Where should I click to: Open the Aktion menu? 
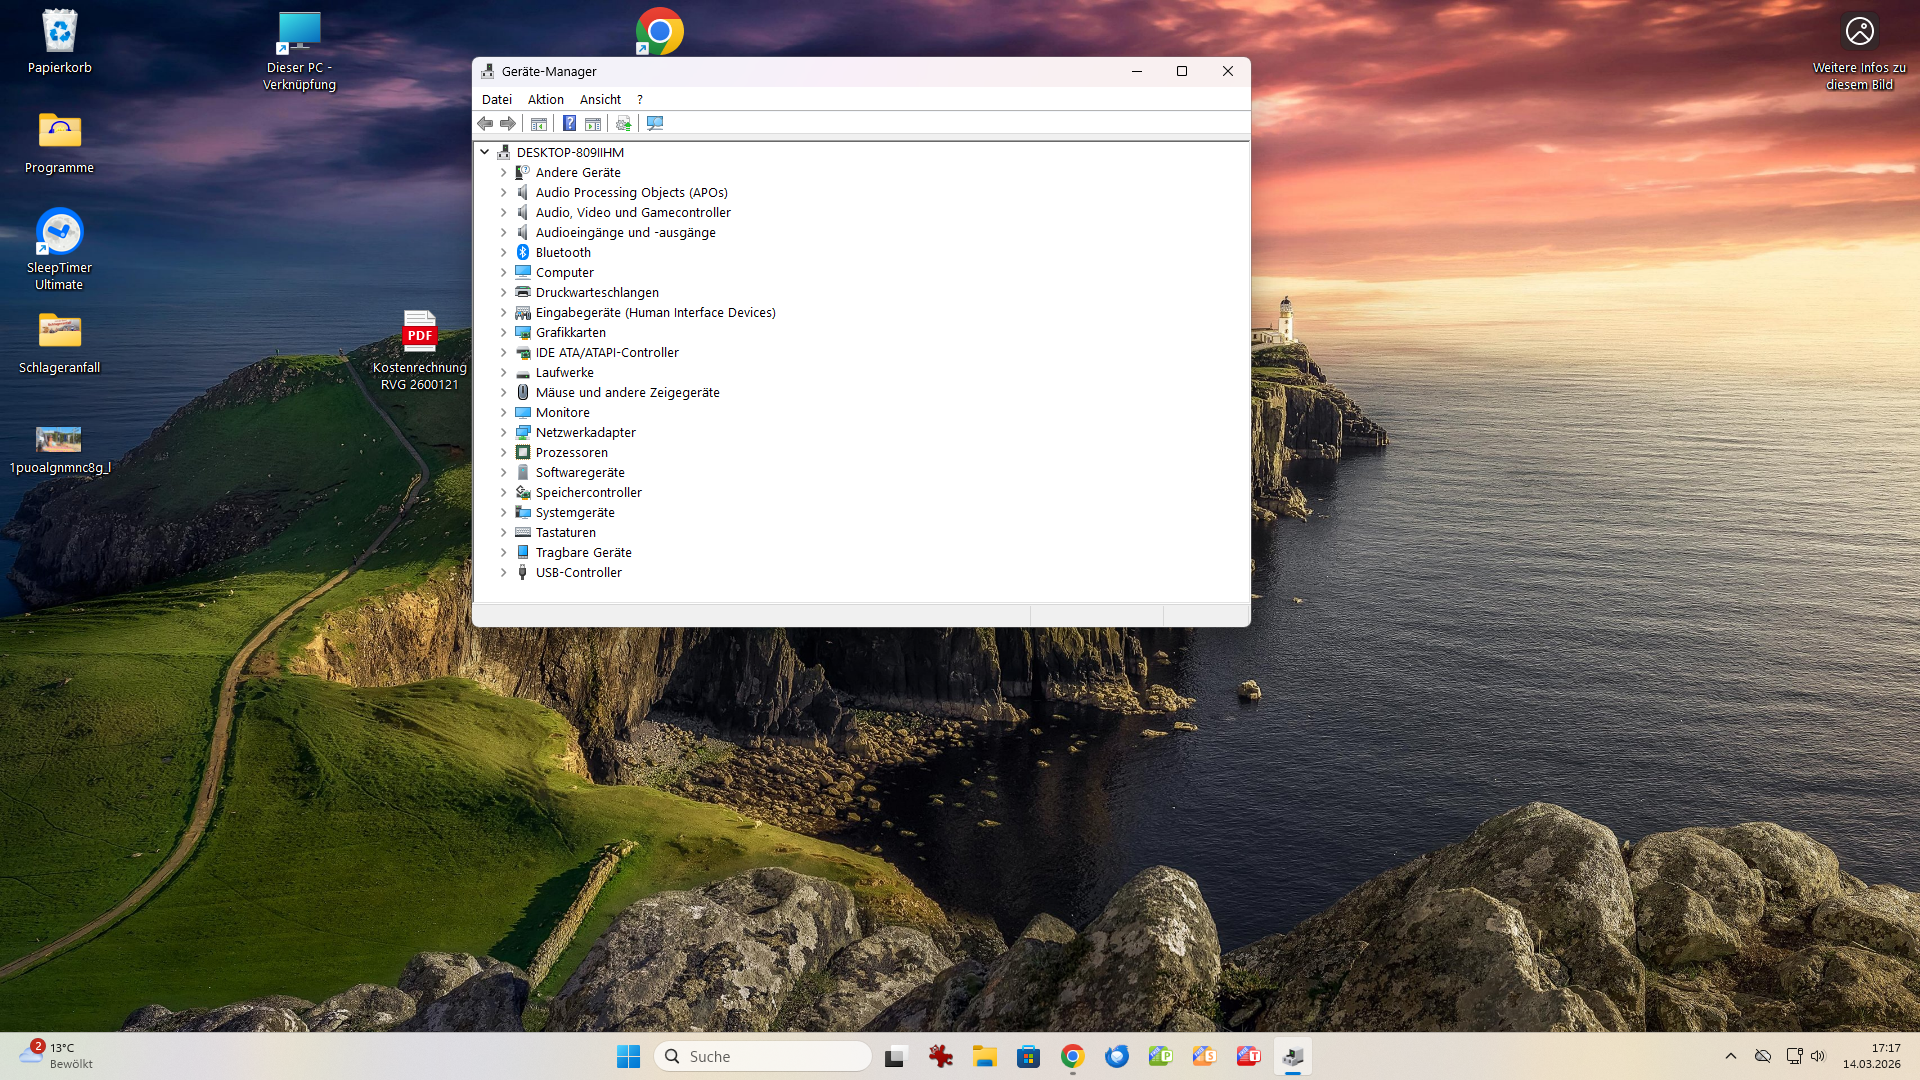[x=545, y=99]
